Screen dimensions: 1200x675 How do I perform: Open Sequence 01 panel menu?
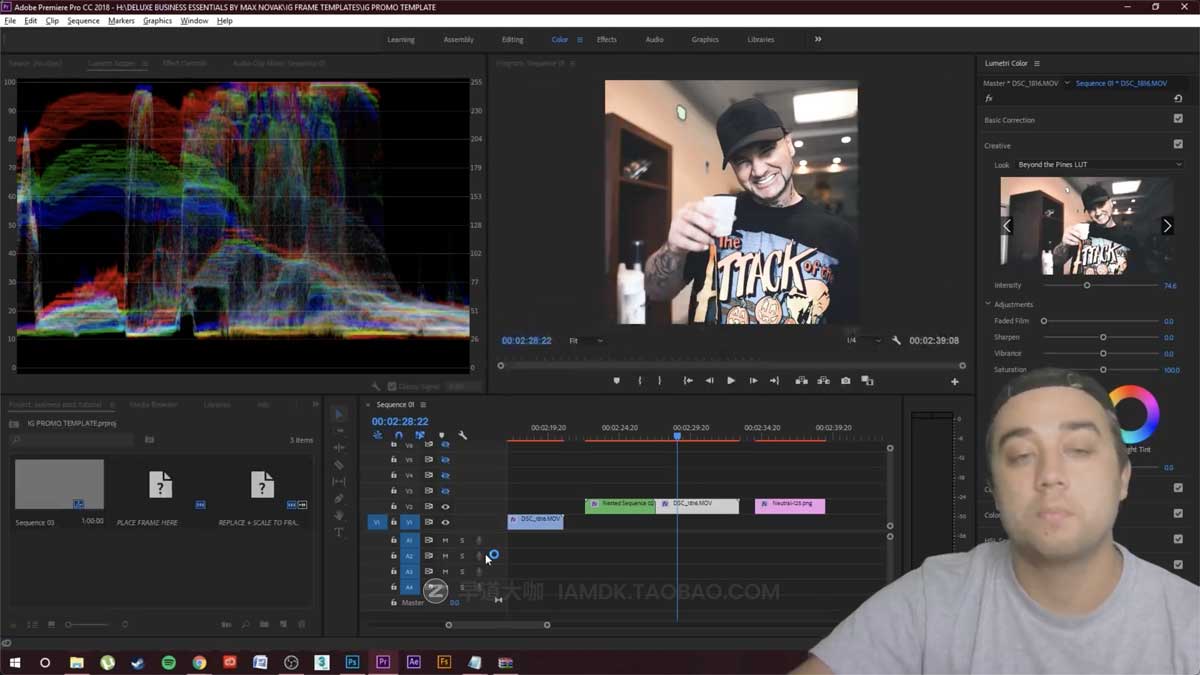click(x=423, y=405)
